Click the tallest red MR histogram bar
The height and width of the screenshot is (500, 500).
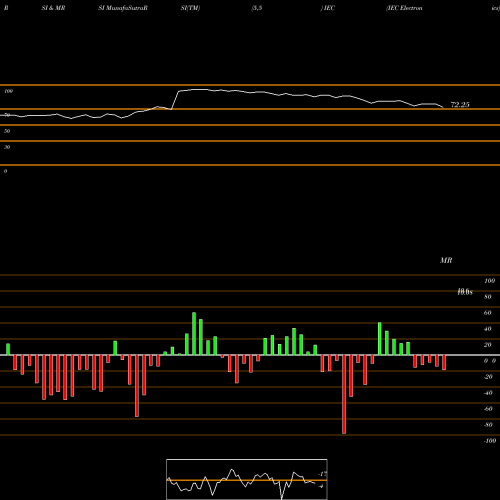(x=344, y=394)
